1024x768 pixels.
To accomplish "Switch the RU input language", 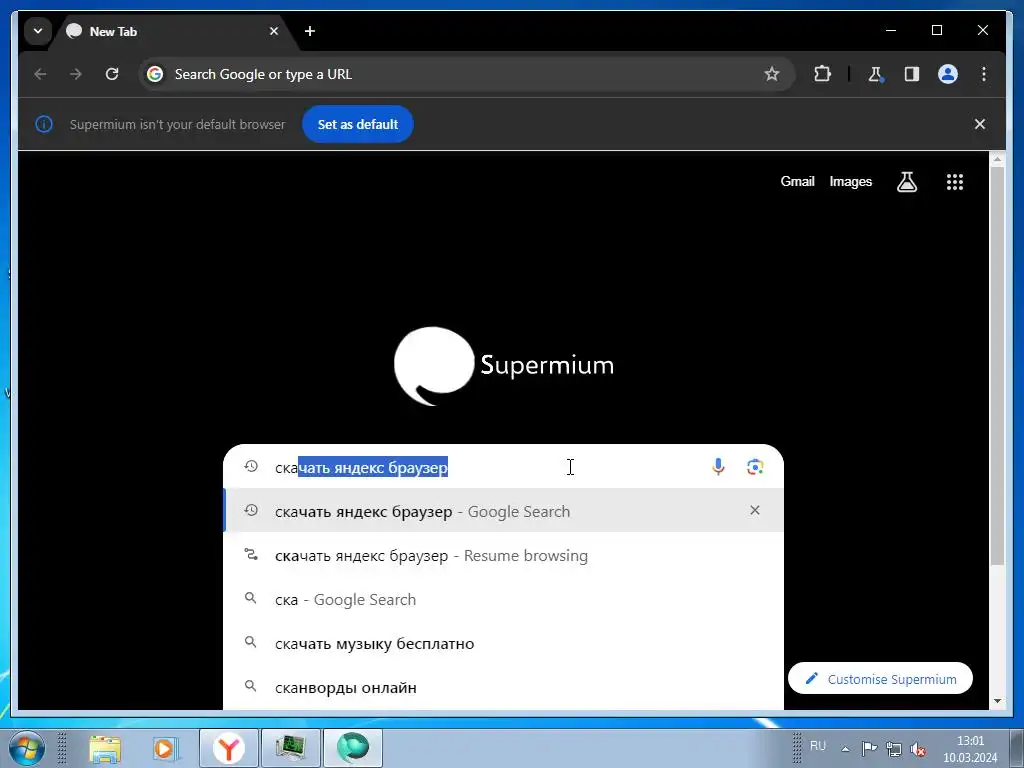I will 818,746.
